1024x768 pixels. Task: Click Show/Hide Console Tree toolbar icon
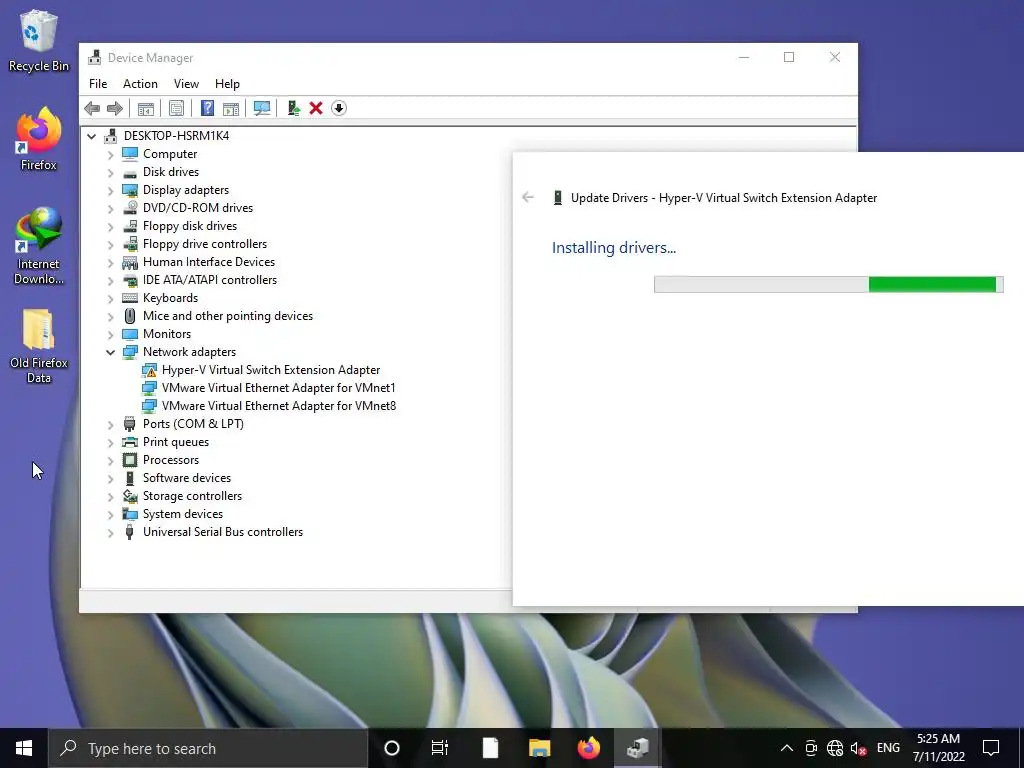pyautogui.click(x=146, y=108)
